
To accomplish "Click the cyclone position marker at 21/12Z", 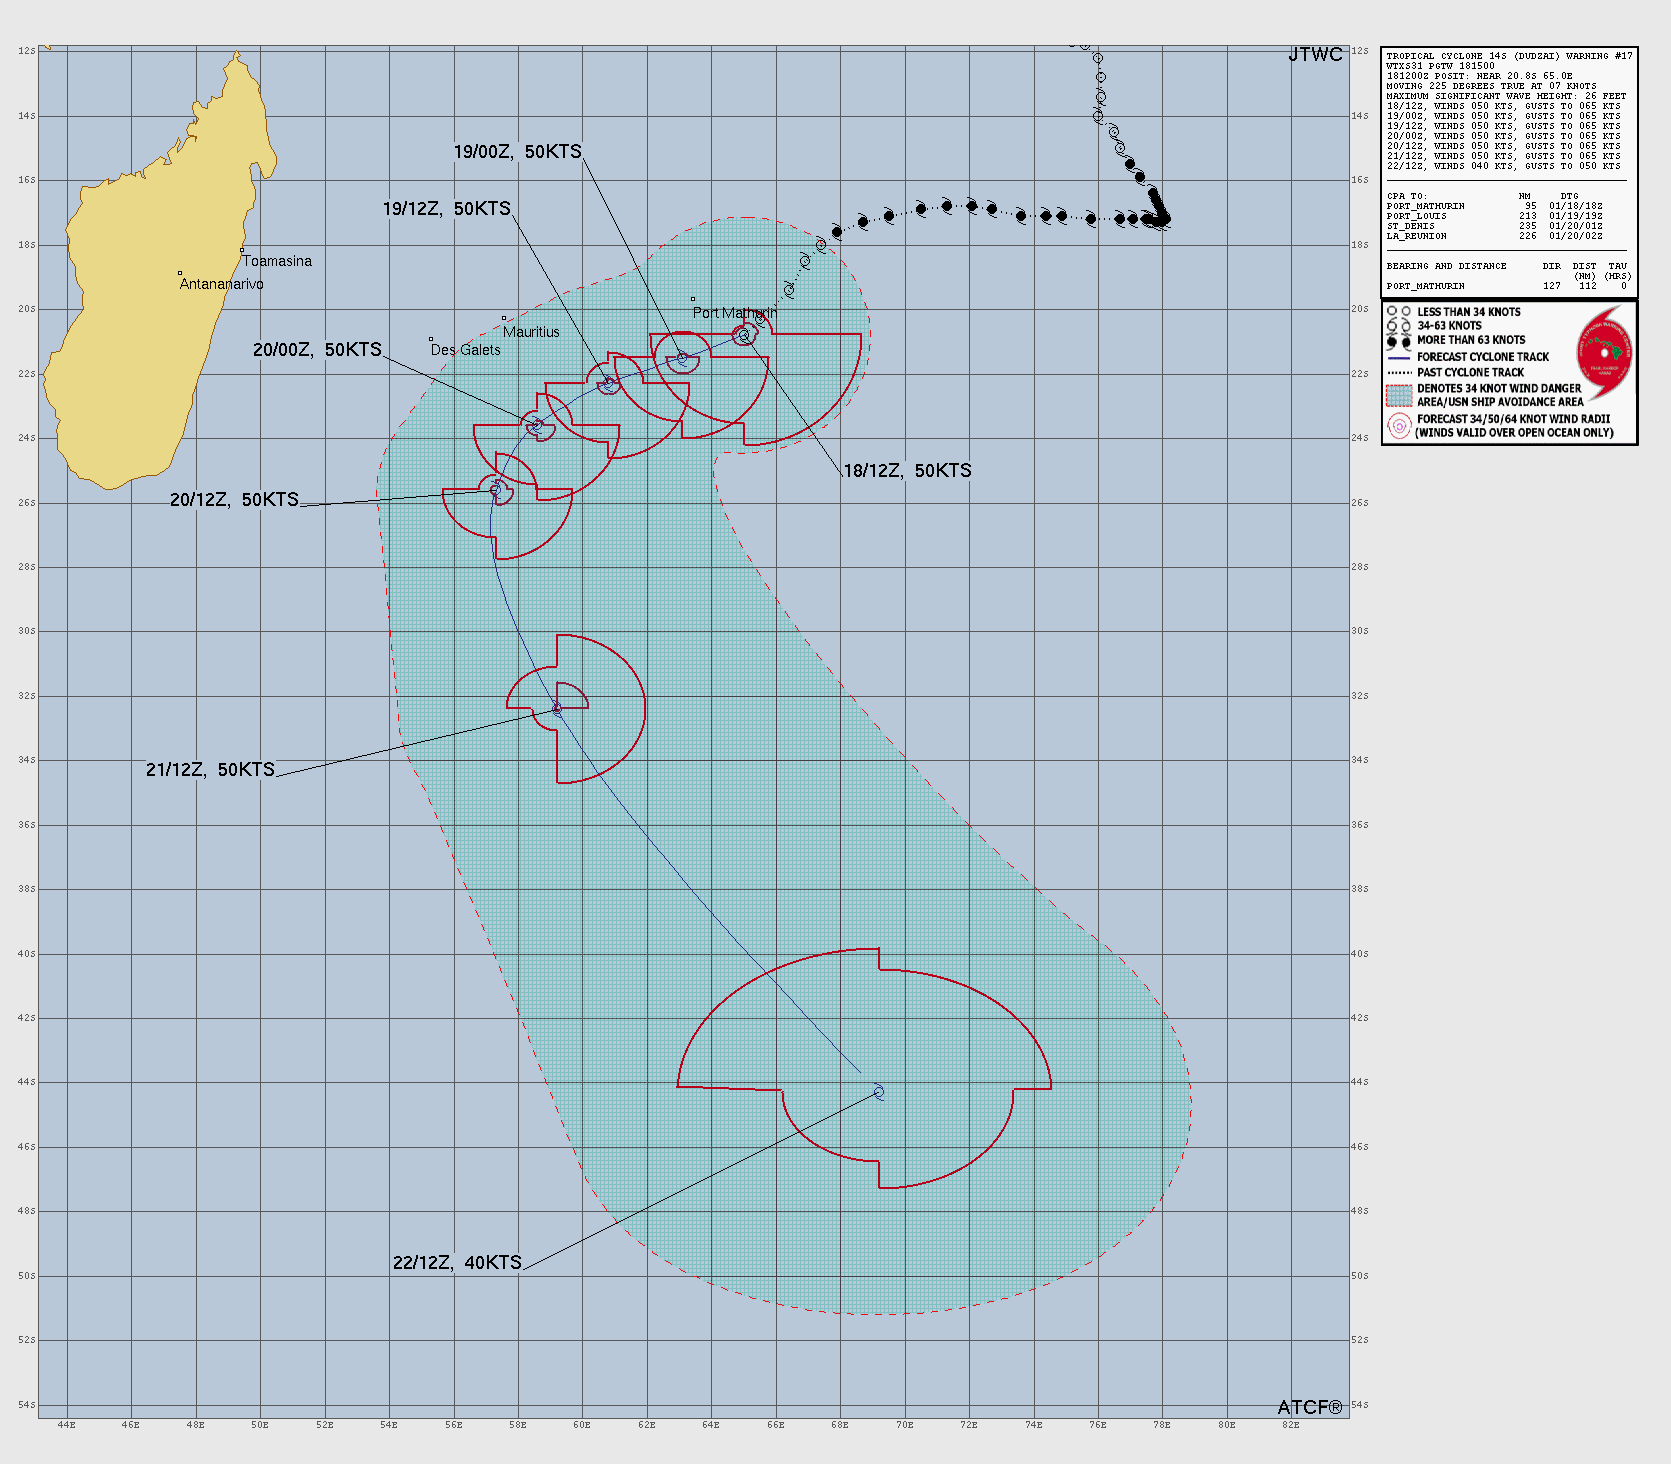I will click(557, 709).
